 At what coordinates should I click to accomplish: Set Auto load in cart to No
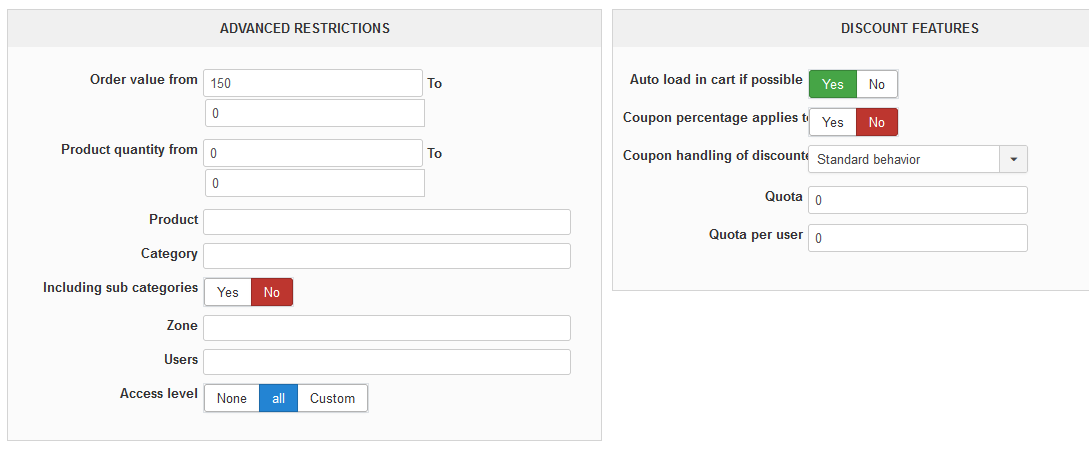coord(877,84)
